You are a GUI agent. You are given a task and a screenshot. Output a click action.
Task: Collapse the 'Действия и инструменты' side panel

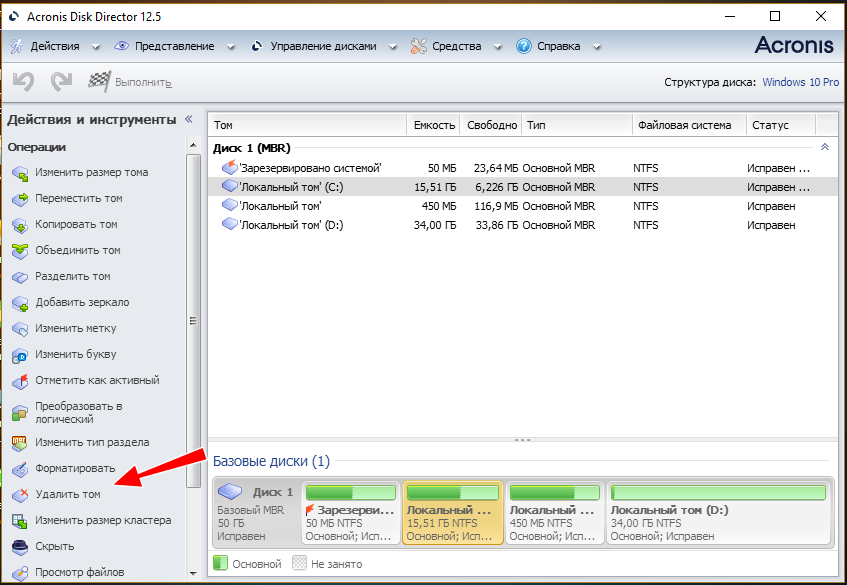pos(188,119)
